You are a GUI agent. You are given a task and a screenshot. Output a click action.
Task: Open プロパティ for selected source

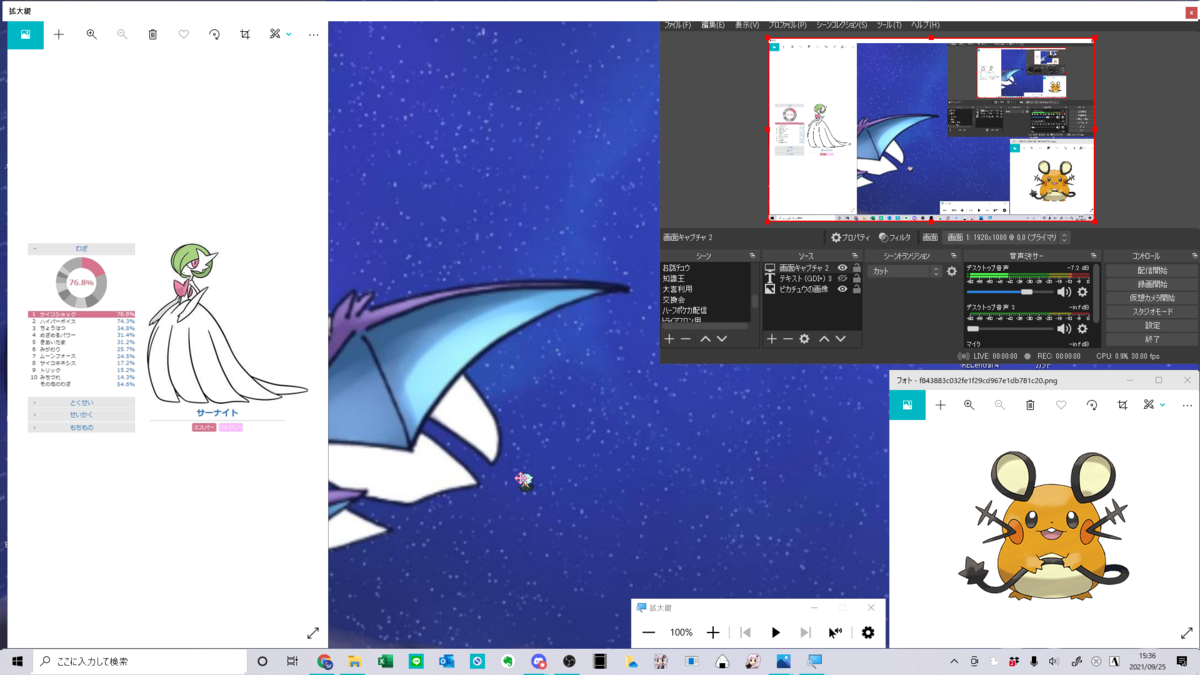tap(850, 238)
